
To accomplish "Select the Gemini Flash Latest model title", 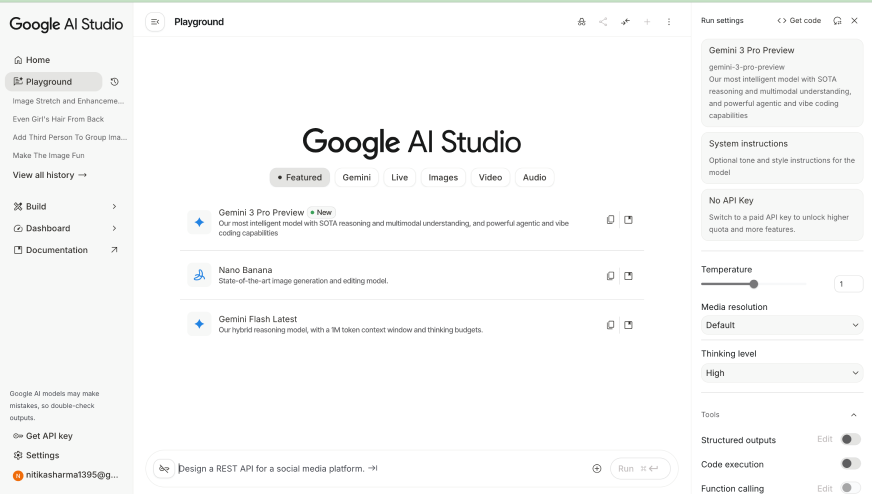I will click(257, 319).
